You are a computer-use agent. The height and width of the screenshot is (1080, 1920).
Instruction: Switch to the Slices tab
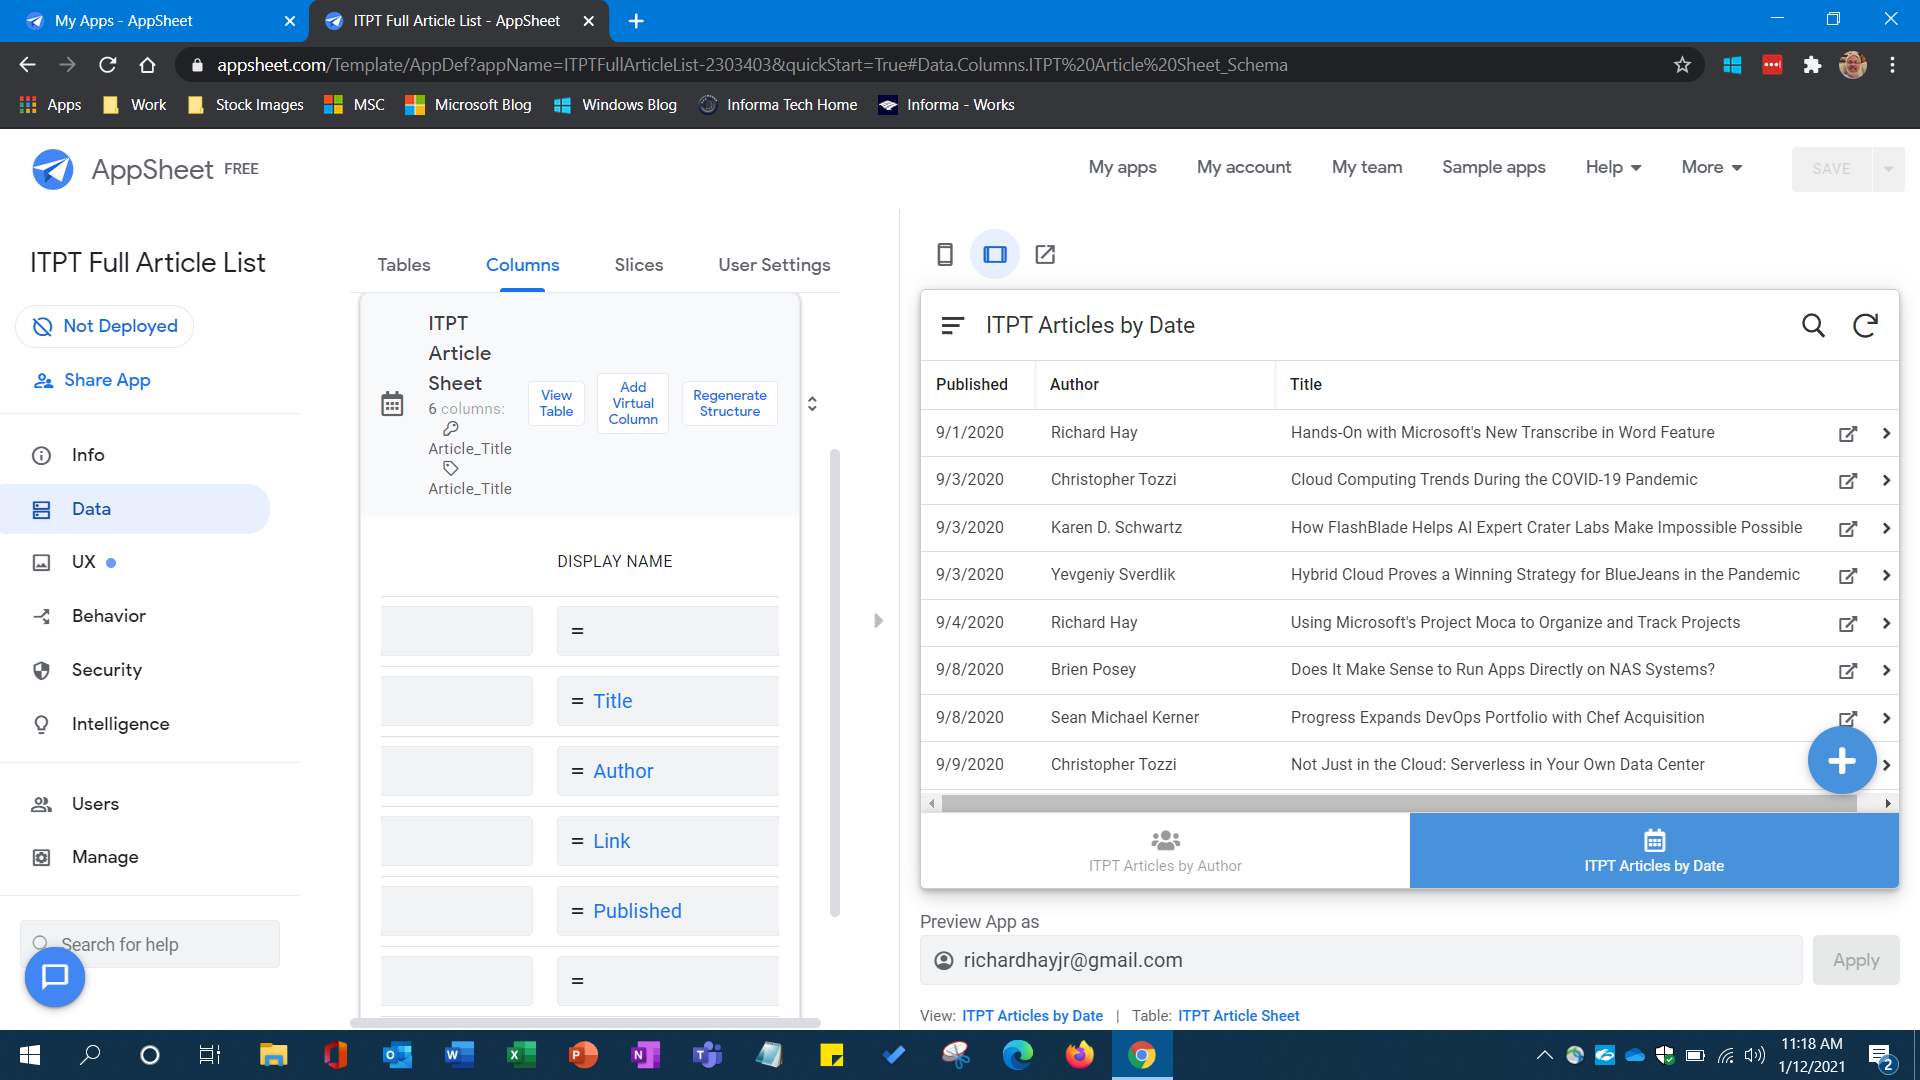639,264
